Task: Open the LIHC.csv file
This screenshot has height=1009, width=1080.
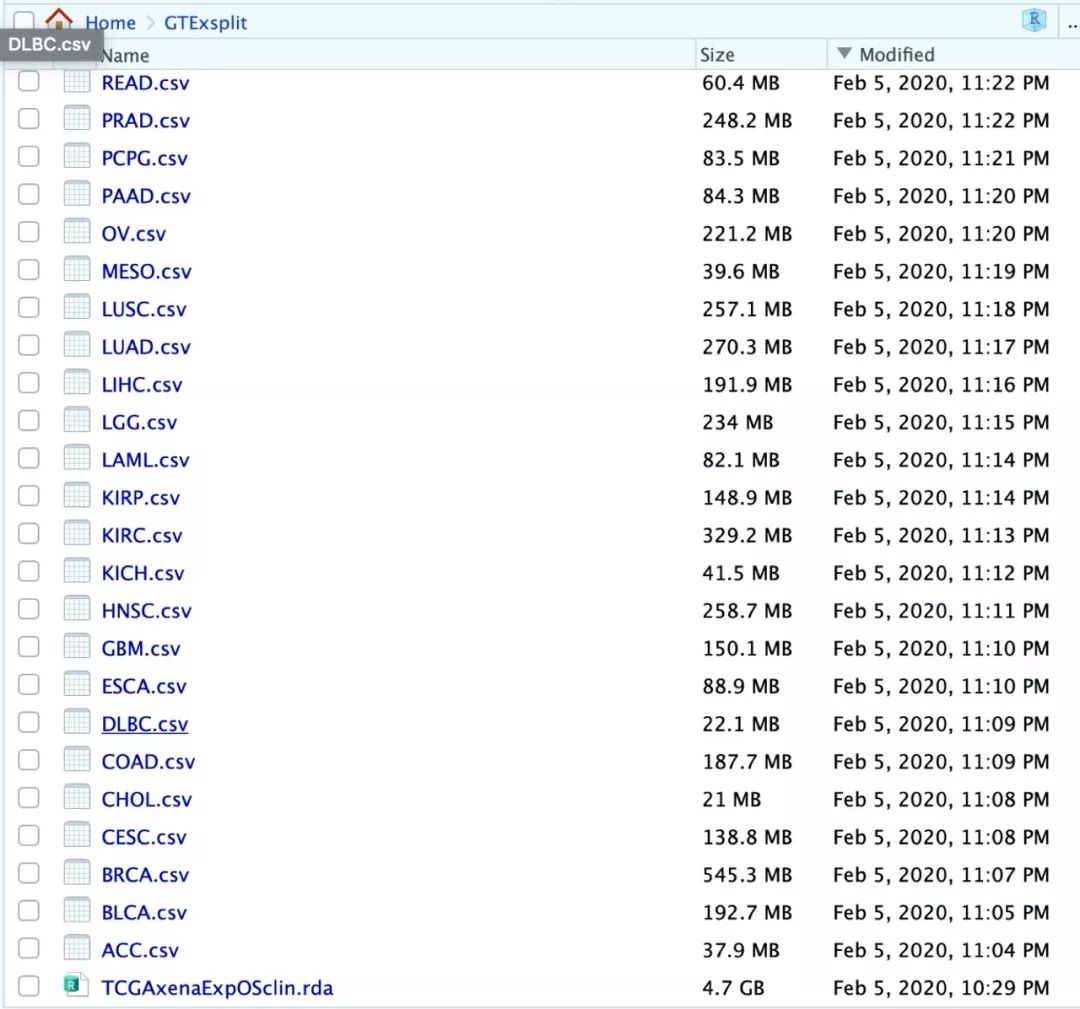Action: (x=142, y=384)
